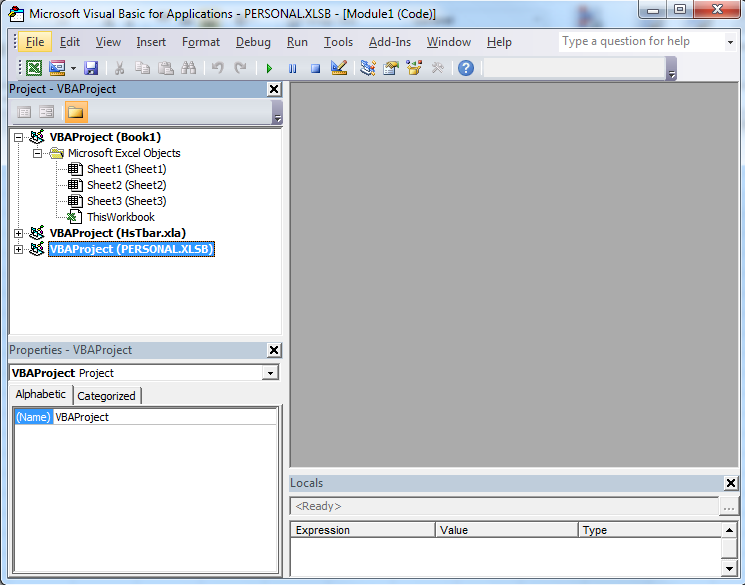
Task: Select Sheet2 (Sheet2) in project tree
Action: pos(126,185)
